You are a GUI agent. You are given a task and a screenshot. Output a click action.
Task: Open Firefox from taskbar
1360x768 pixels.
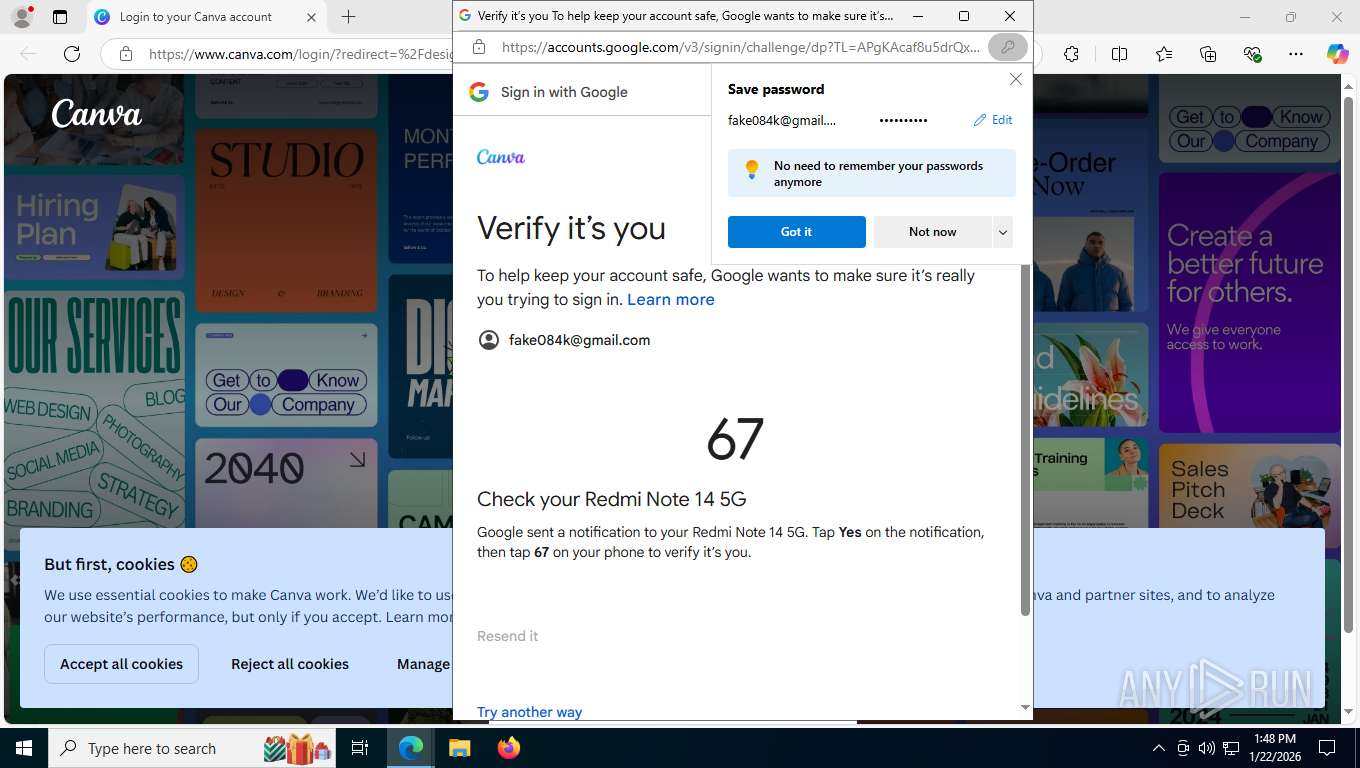(x=508, y=748)
